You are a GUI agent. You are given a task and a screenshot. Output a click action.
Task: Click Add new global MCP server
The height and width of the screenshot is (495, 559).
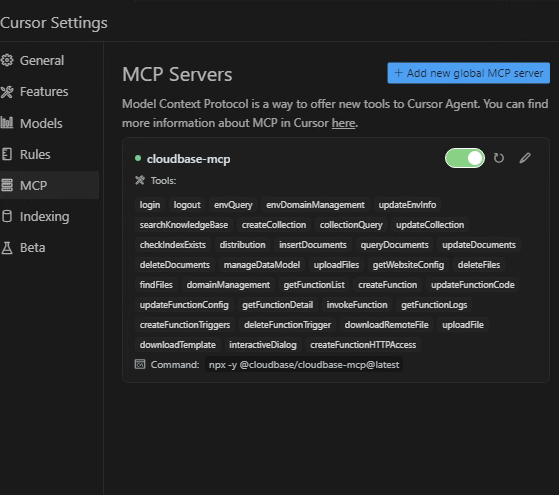pyautogui.click(x=468, y=73)
